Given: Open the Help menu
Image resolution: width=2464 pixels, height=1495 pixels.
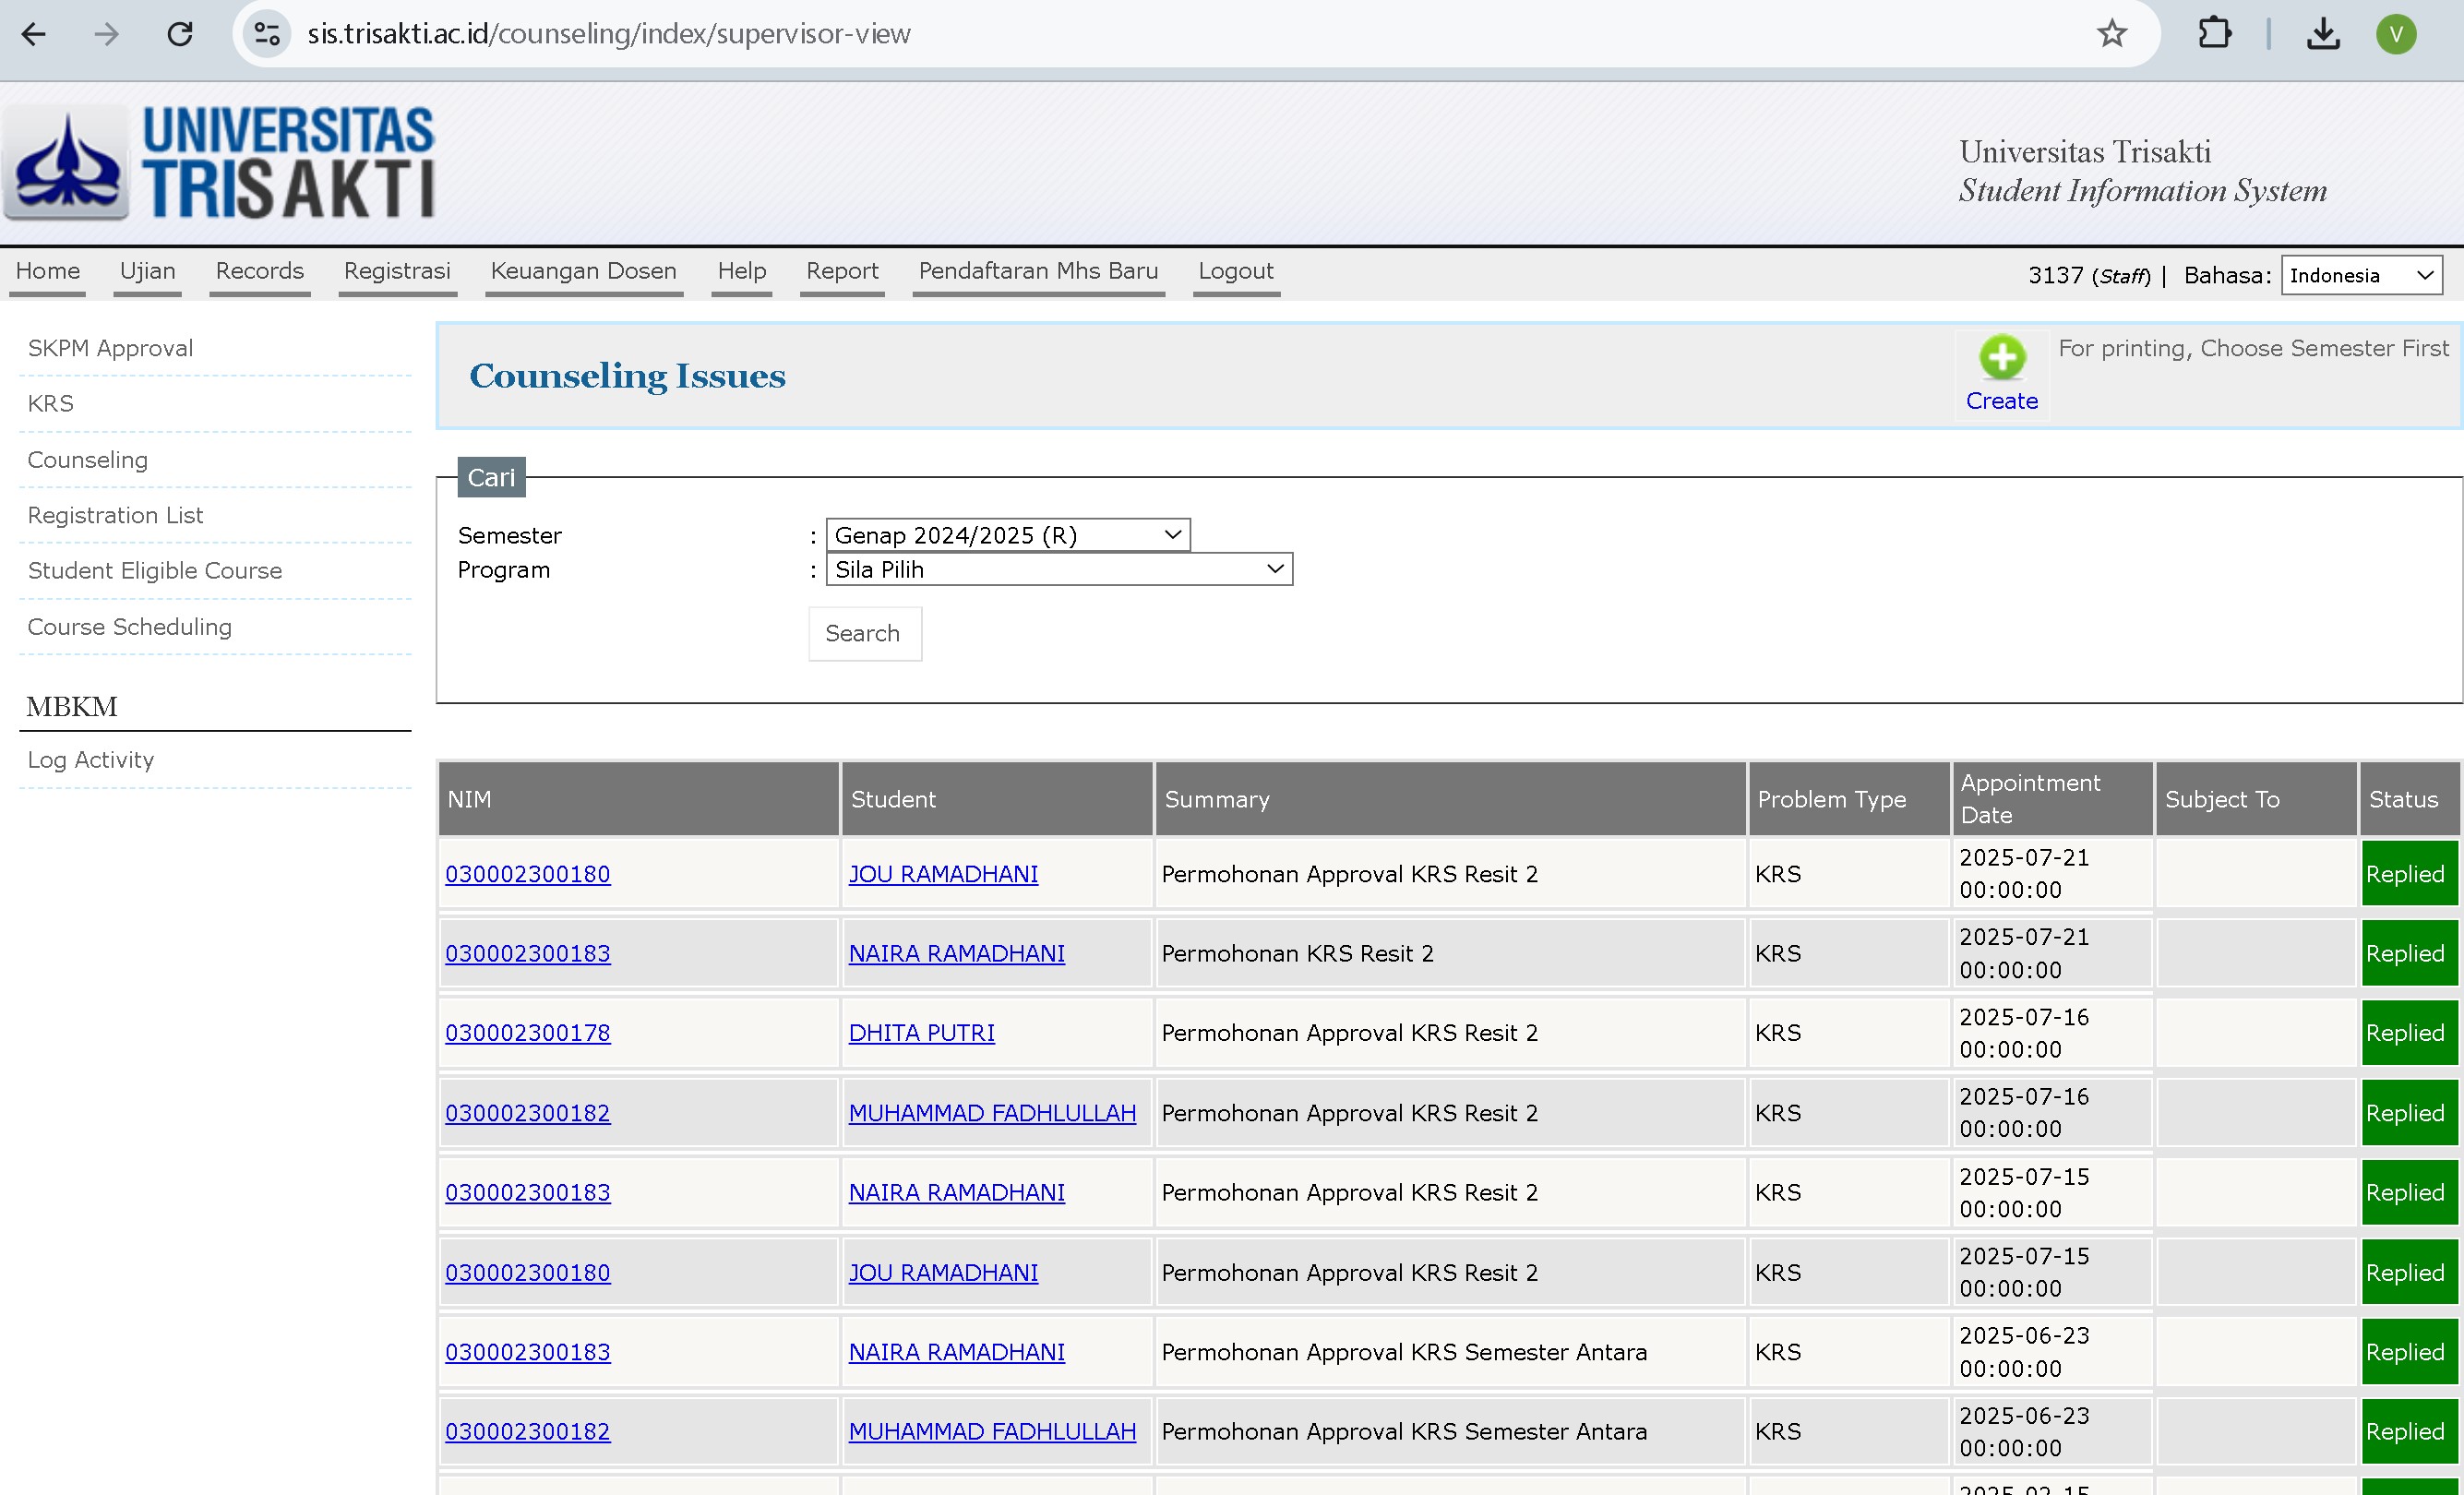Looking at the screenshot, I should (x=742, y=271).
